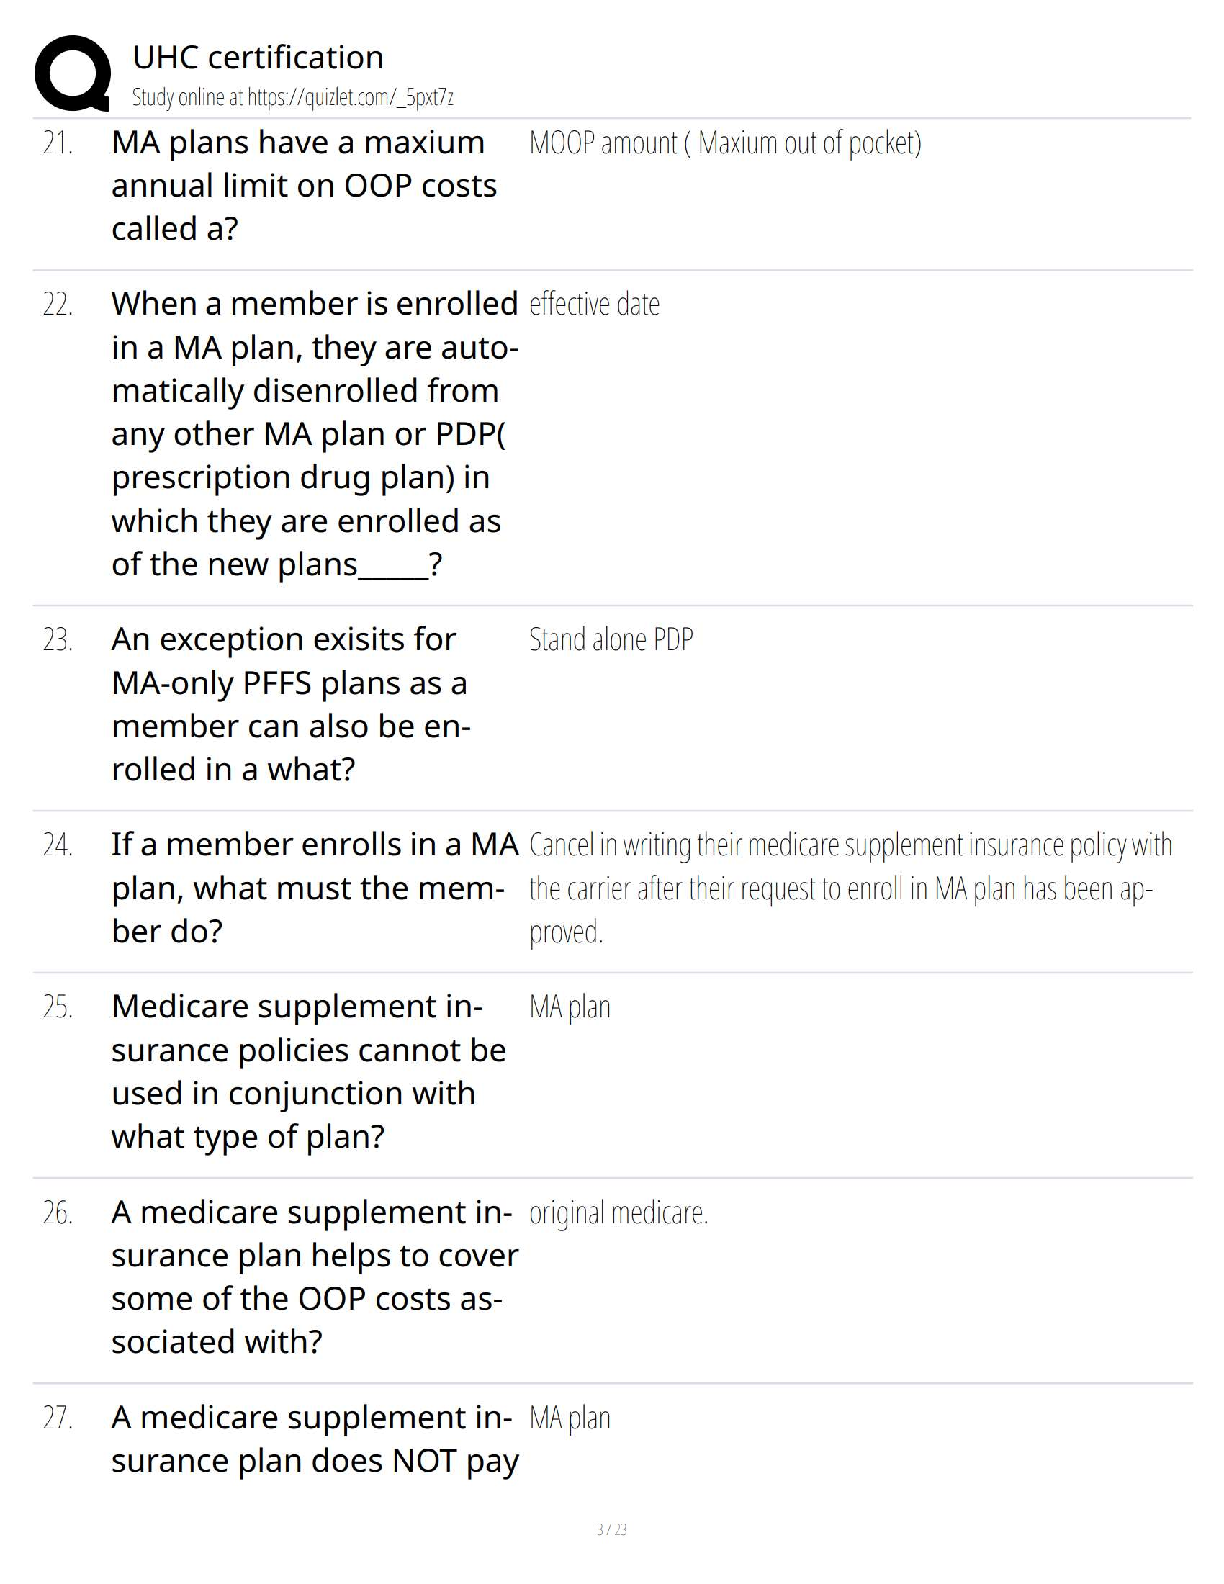
Task: Select question number 26
Action: point(57,1213)
